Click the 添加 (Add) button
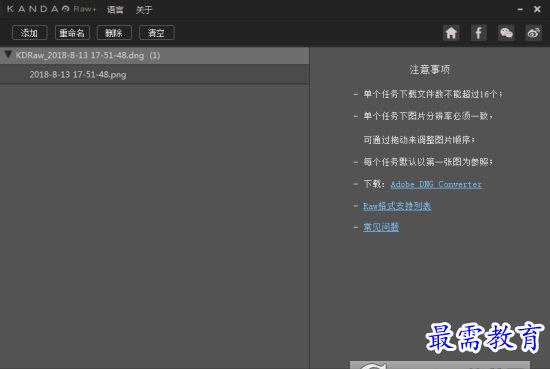550x369 pixels. tap(29, 33)
